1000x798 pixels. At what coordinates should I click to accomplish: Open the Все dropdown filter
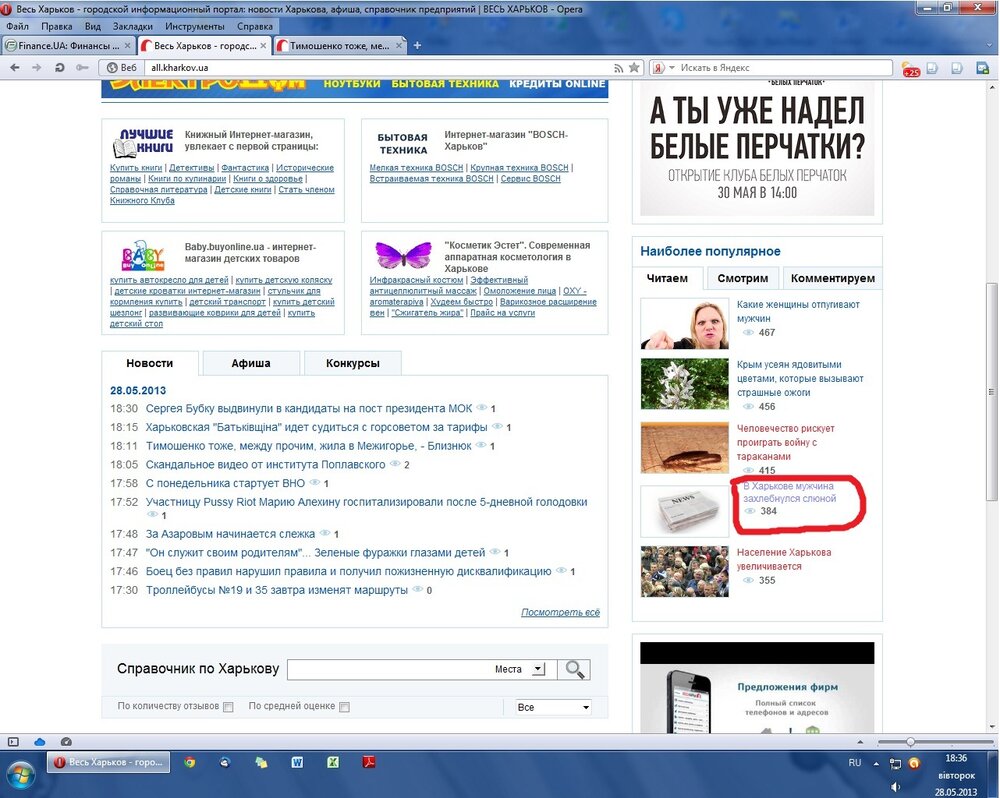point(554,707)
